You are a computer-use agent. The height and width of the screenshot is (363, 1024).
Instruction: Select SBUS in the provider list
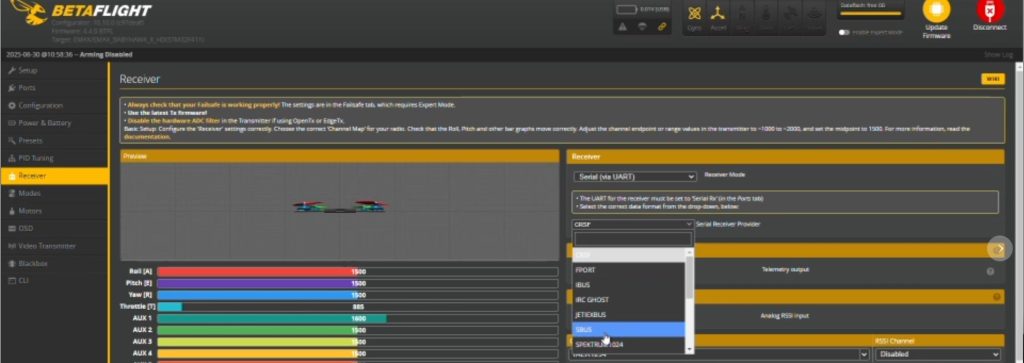pyautogui.click(x=628, y=330)
